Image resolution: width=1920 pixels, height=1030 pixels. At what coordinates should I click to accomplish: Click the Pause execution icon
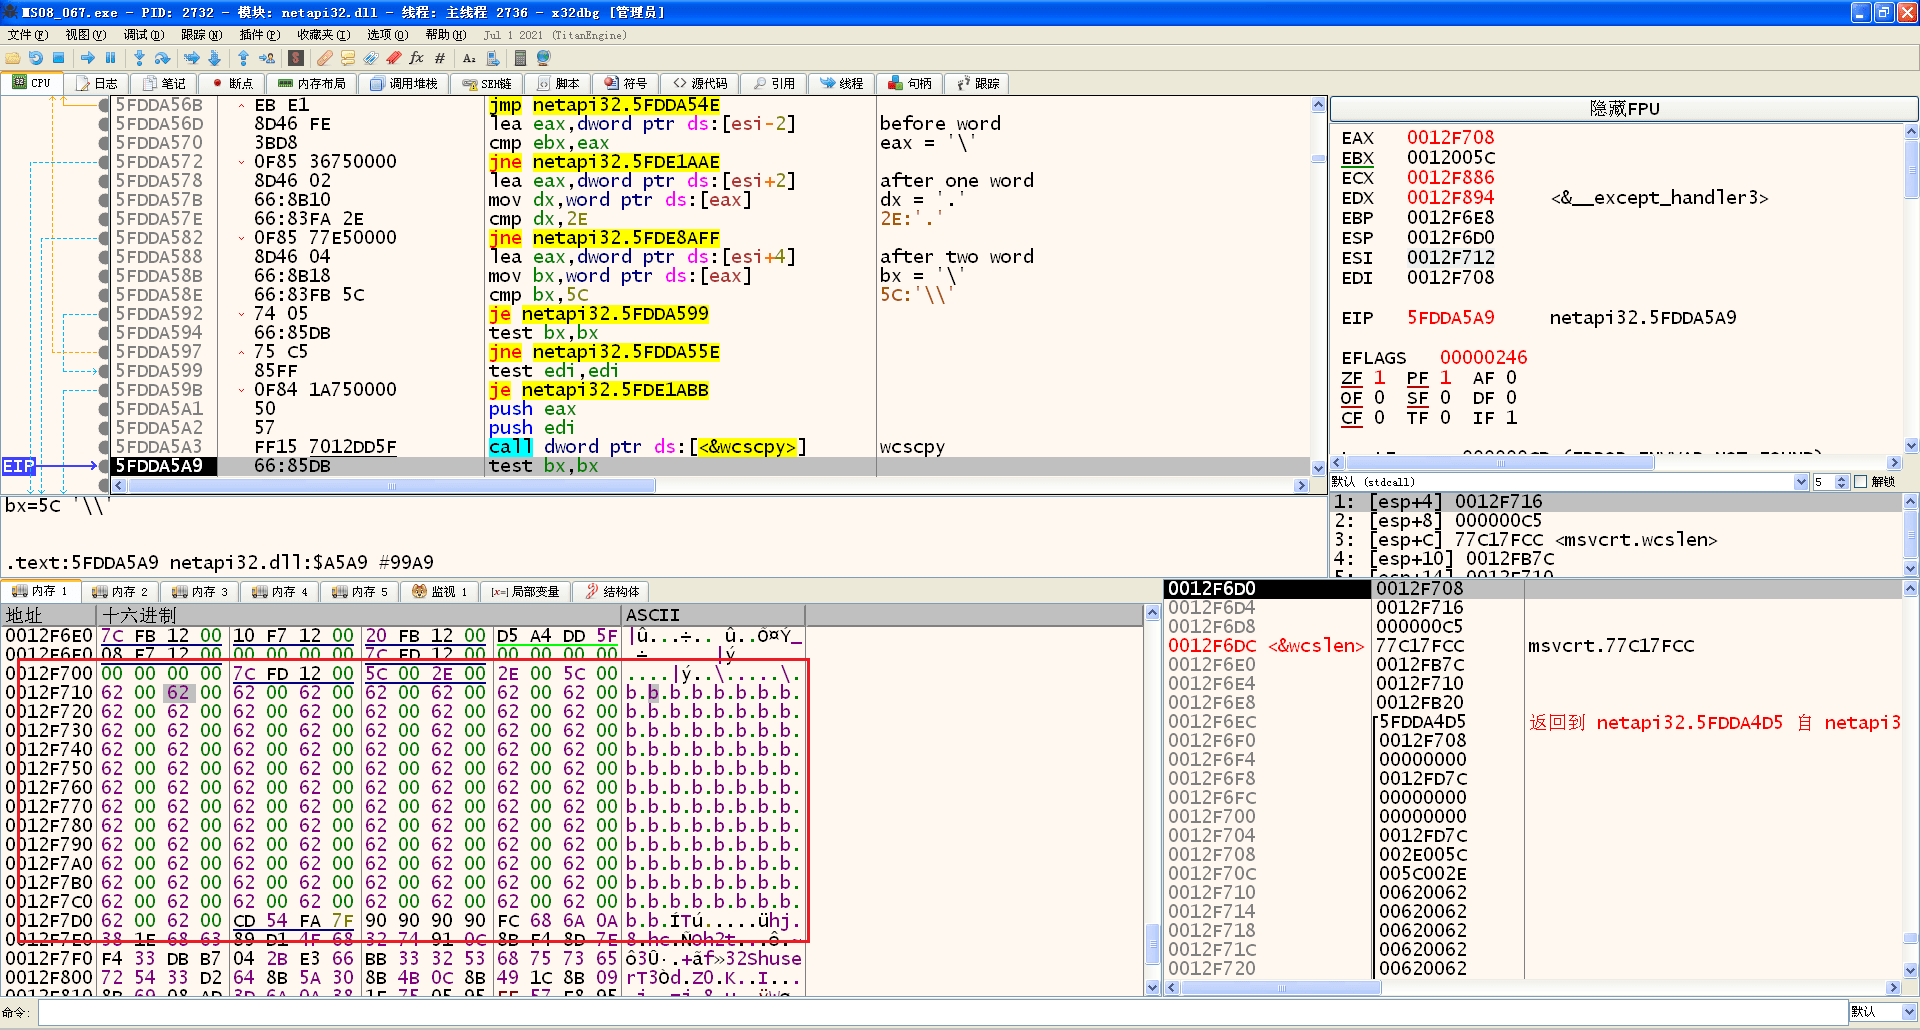(x=110, y=58)
